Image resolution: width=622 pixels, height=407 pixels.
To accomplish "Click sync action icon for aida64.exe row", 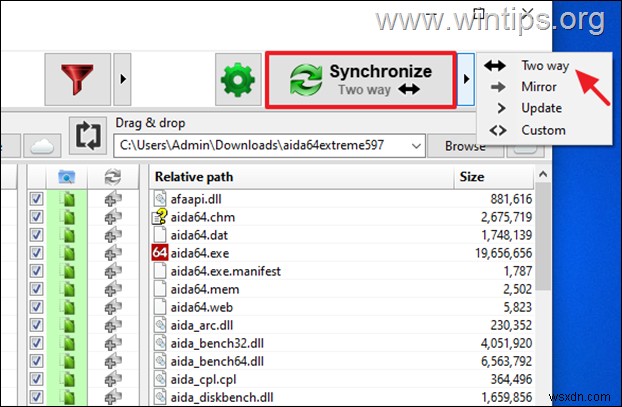I will 113,253.
